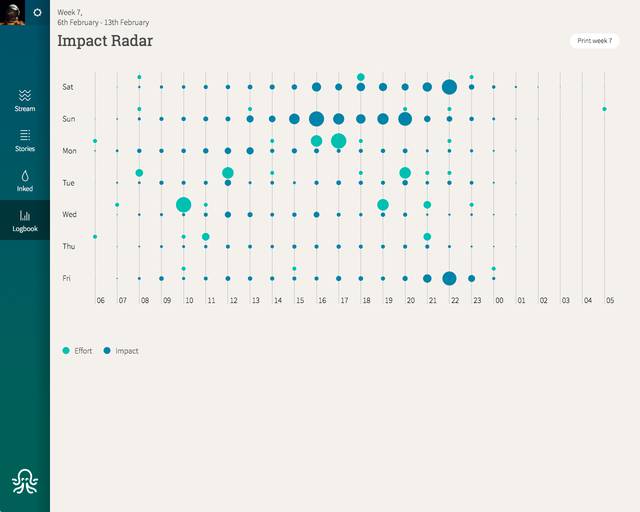Click Print week 7 button
This screenshot has width=640, height=512.
click(x=594, y=41)
